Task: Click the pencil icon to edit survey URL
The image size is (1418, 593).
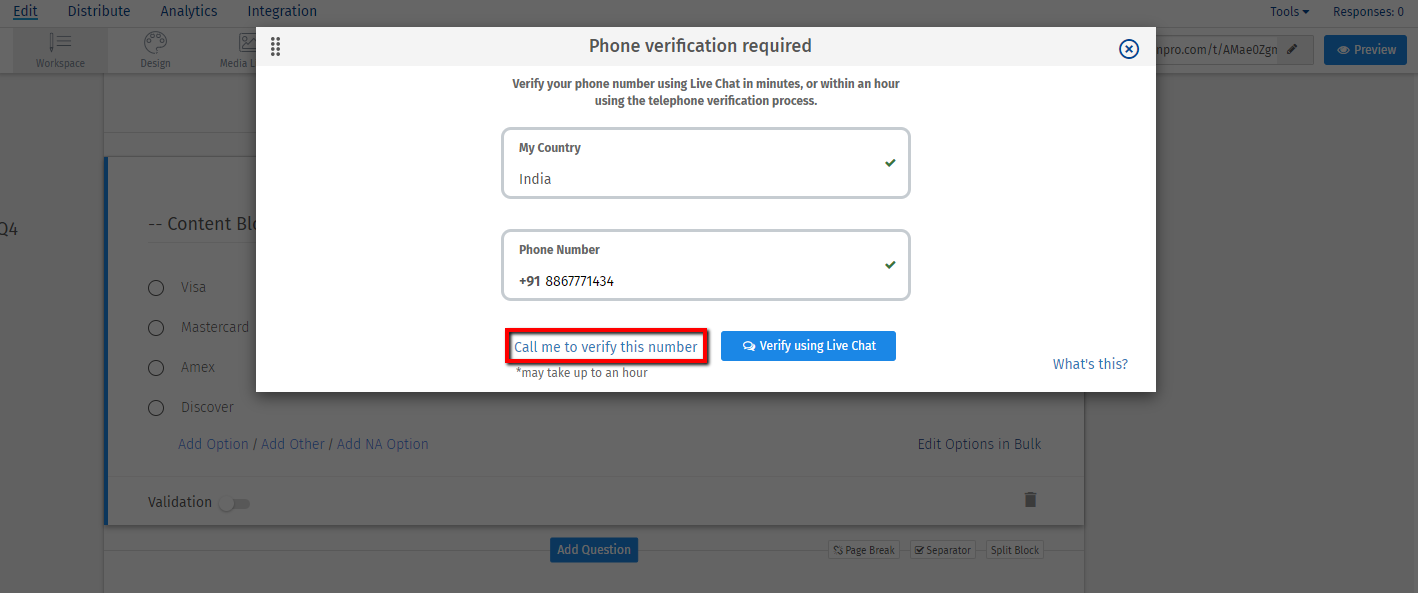Action: (x=1293, y=49)
